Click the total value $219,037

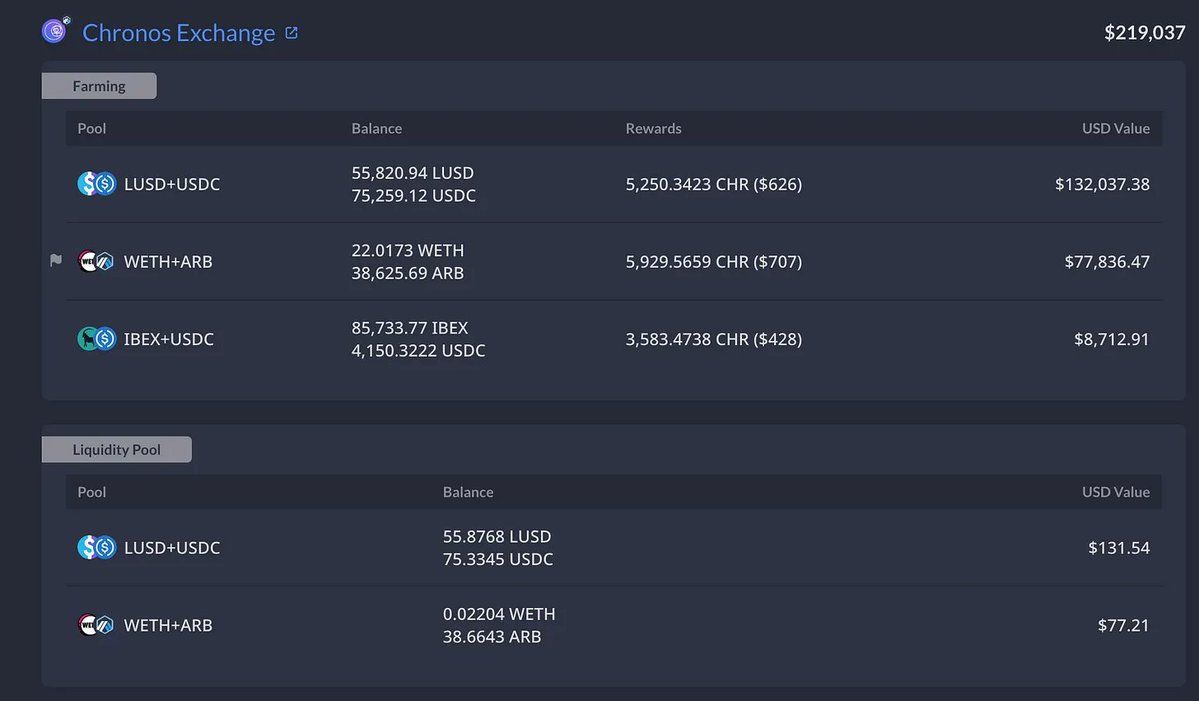click(x=1145, y=32)
